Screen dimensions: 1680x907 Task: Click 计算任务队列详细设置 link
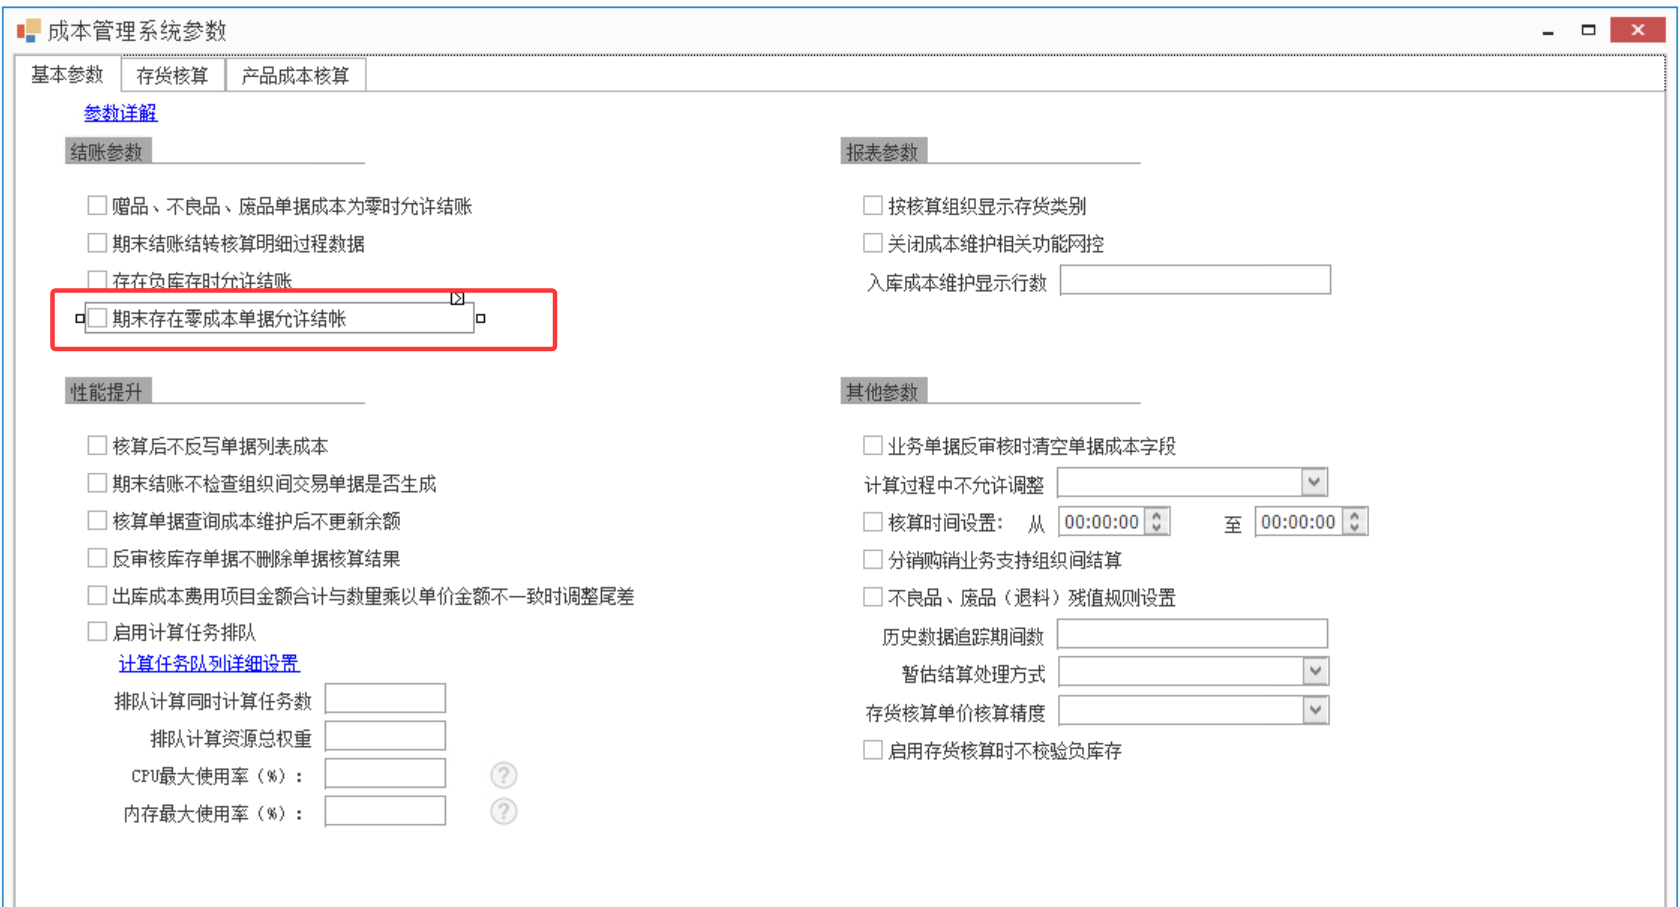pos(209,664)
